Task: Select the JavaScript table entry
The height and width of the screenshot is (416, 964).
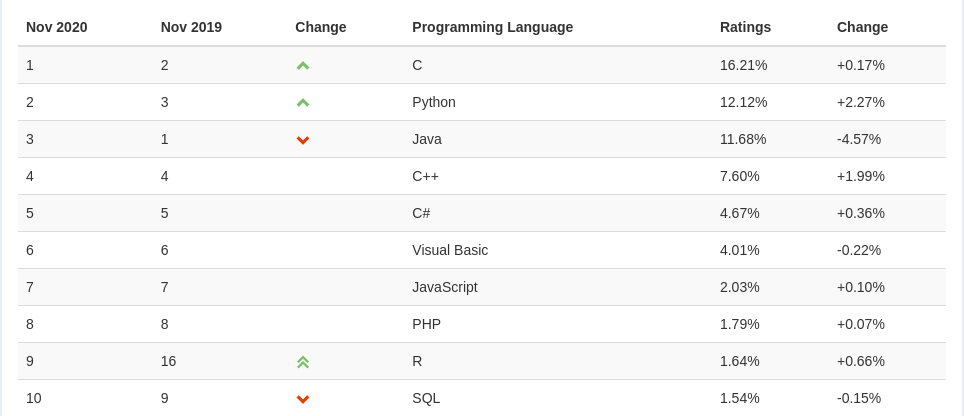Action: (445, 287)
